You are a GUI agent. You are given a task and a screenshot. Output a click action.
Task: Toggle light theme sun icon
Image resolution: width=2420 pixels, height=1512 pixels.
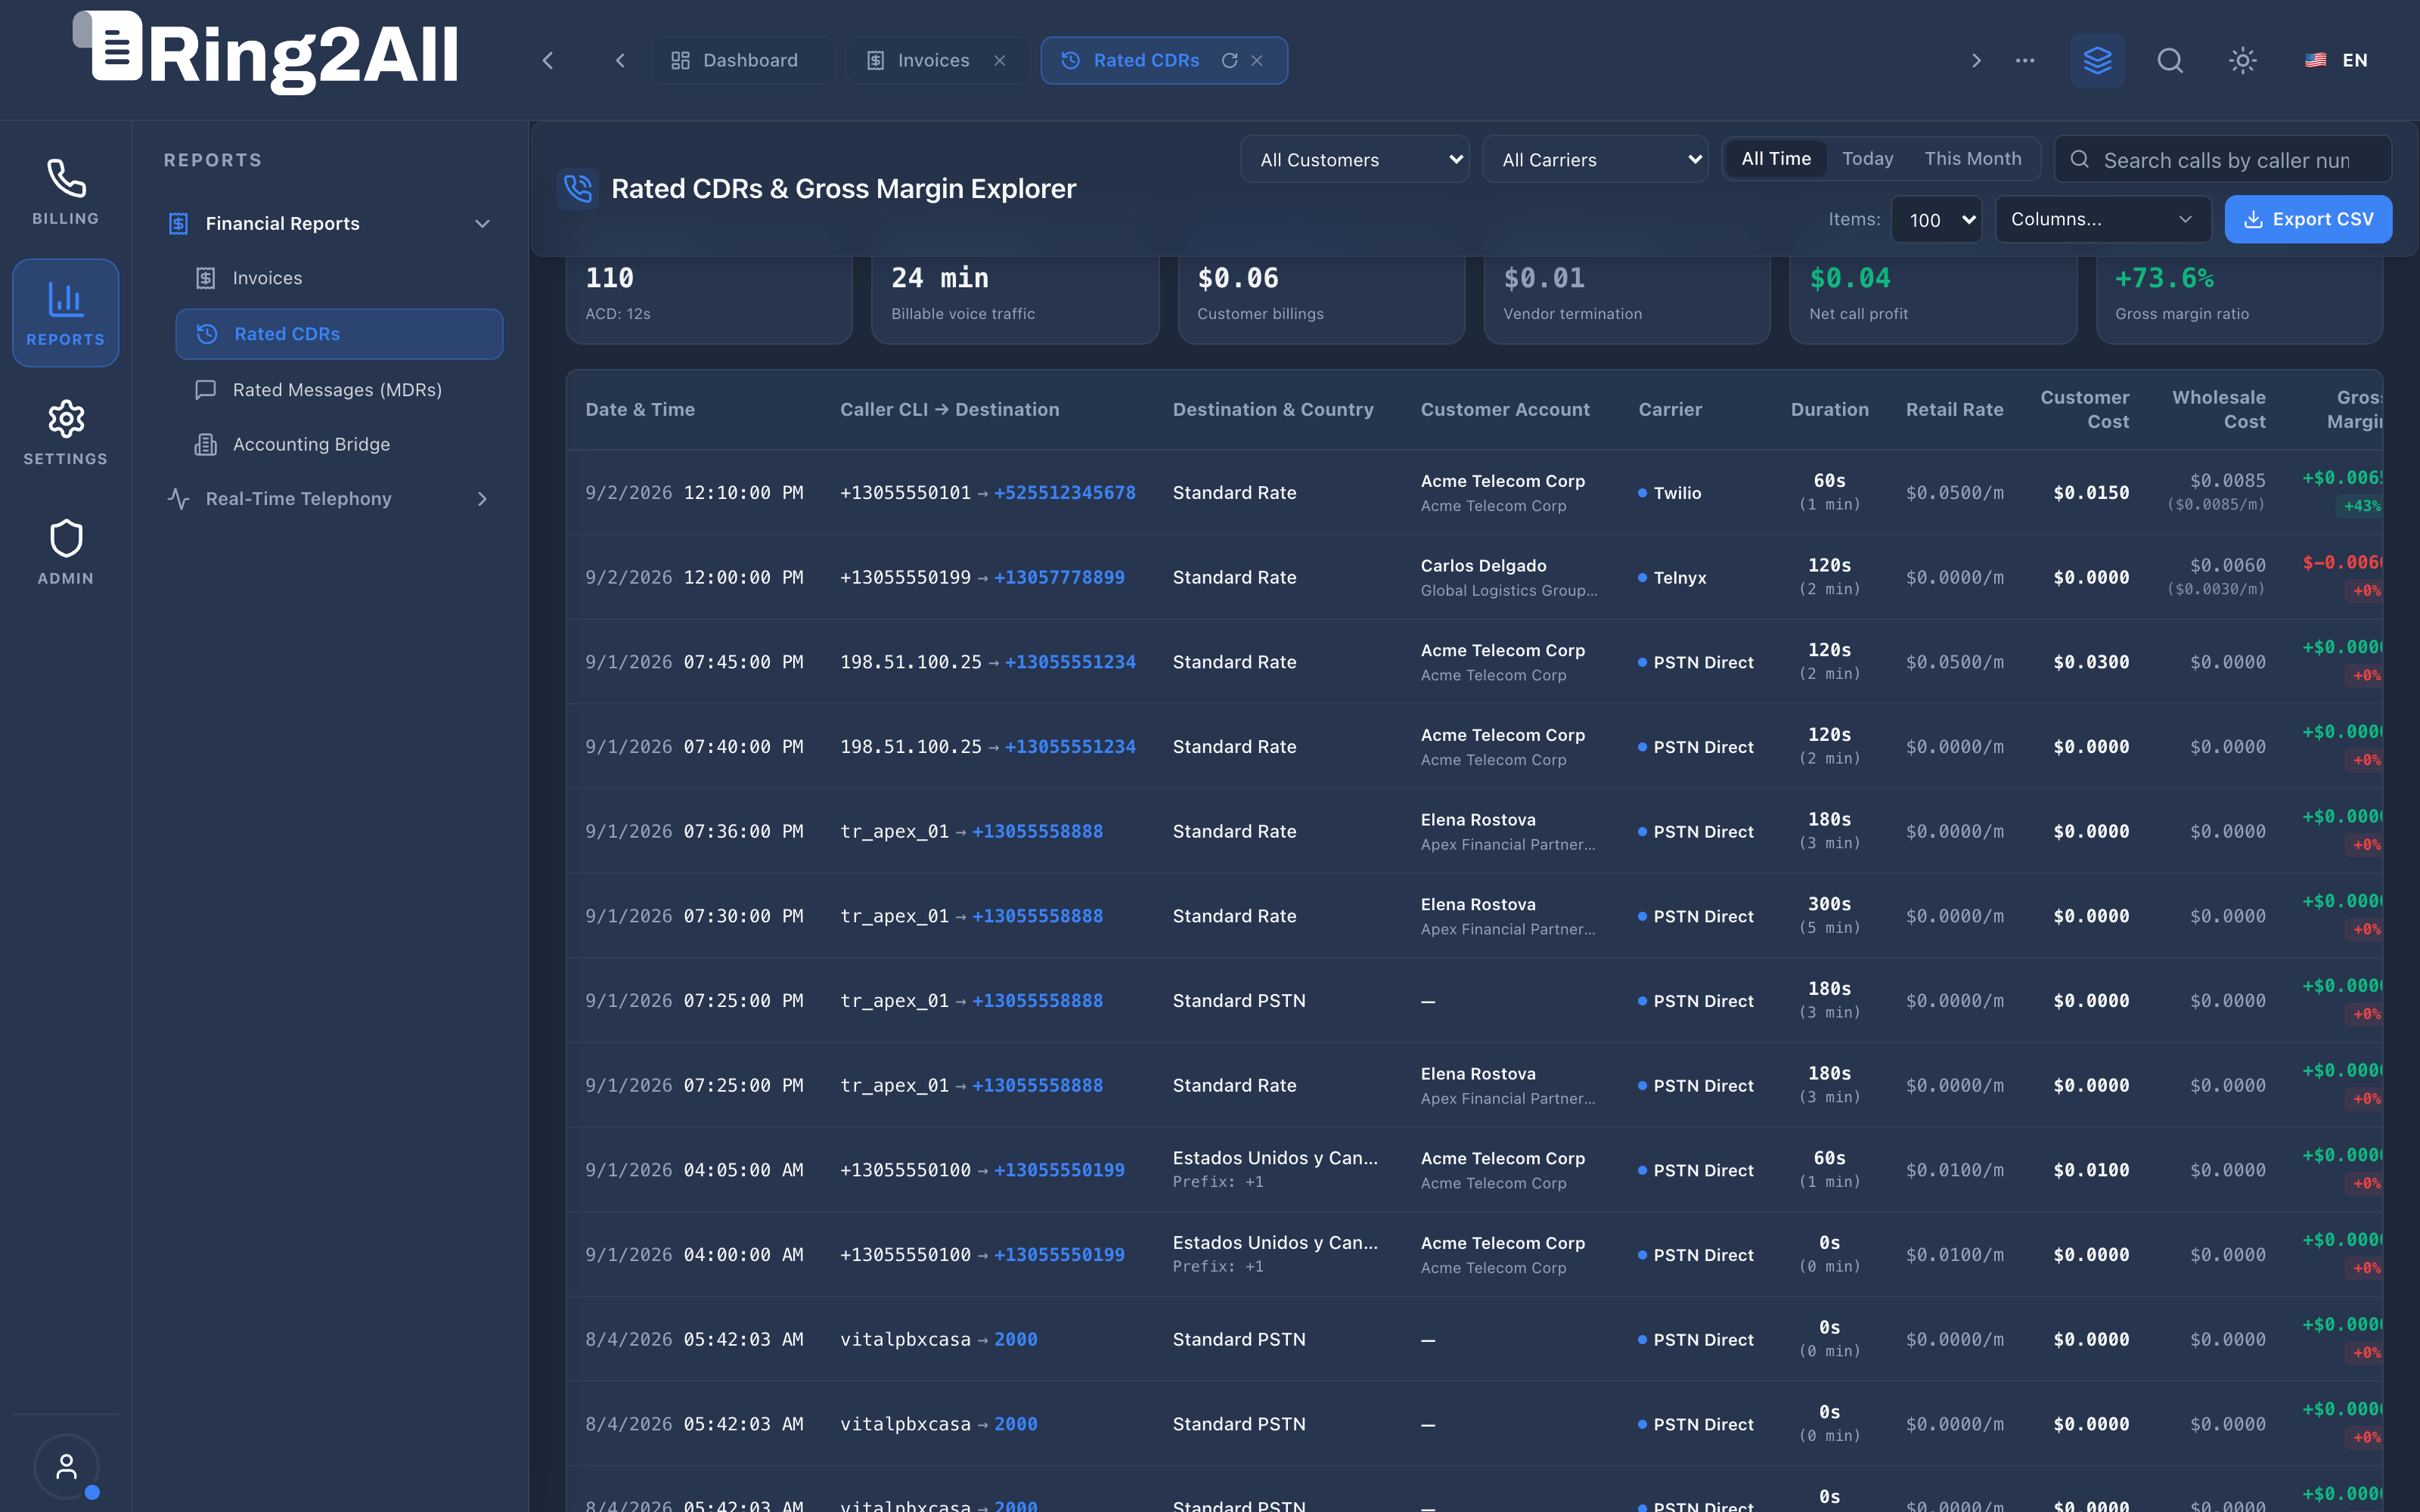pyautogui.click(x=2243, y=60)
